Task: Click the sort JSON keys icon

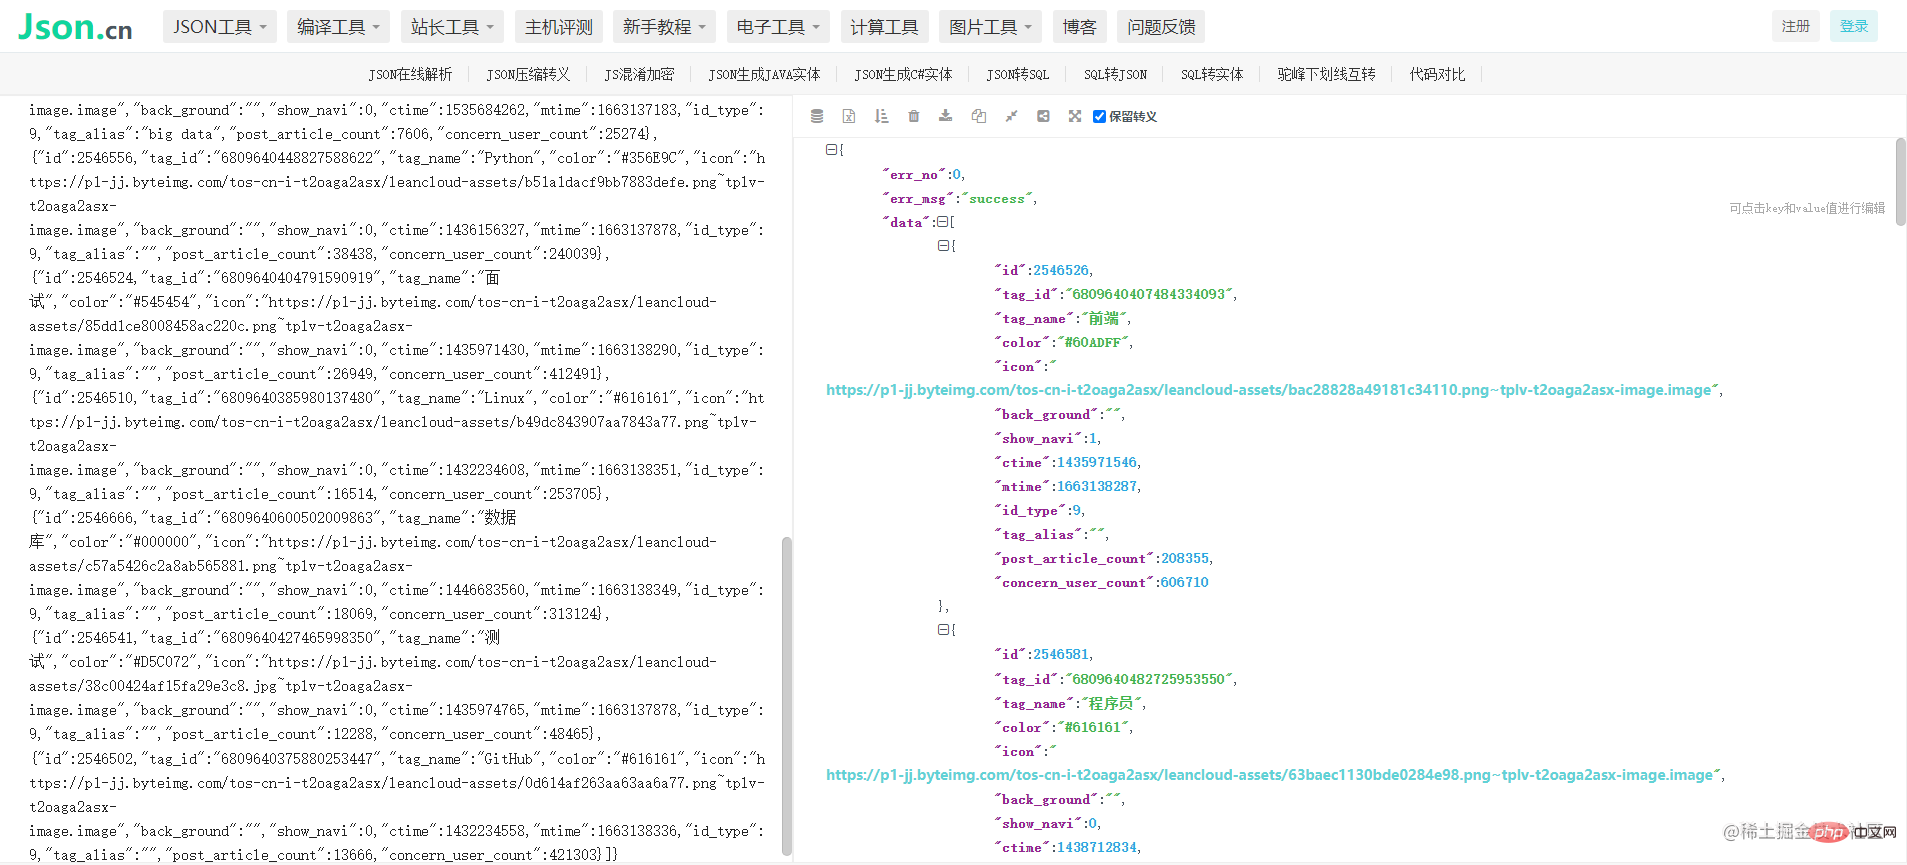Action: 881,116
